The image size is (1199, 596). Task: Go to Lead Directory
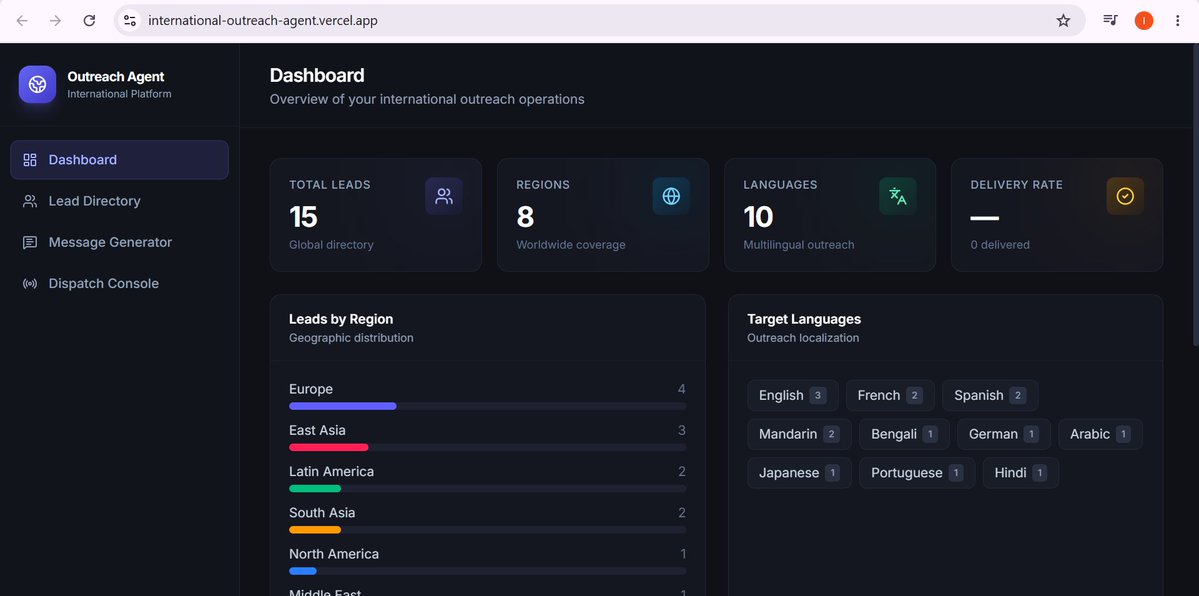point(119,201)
